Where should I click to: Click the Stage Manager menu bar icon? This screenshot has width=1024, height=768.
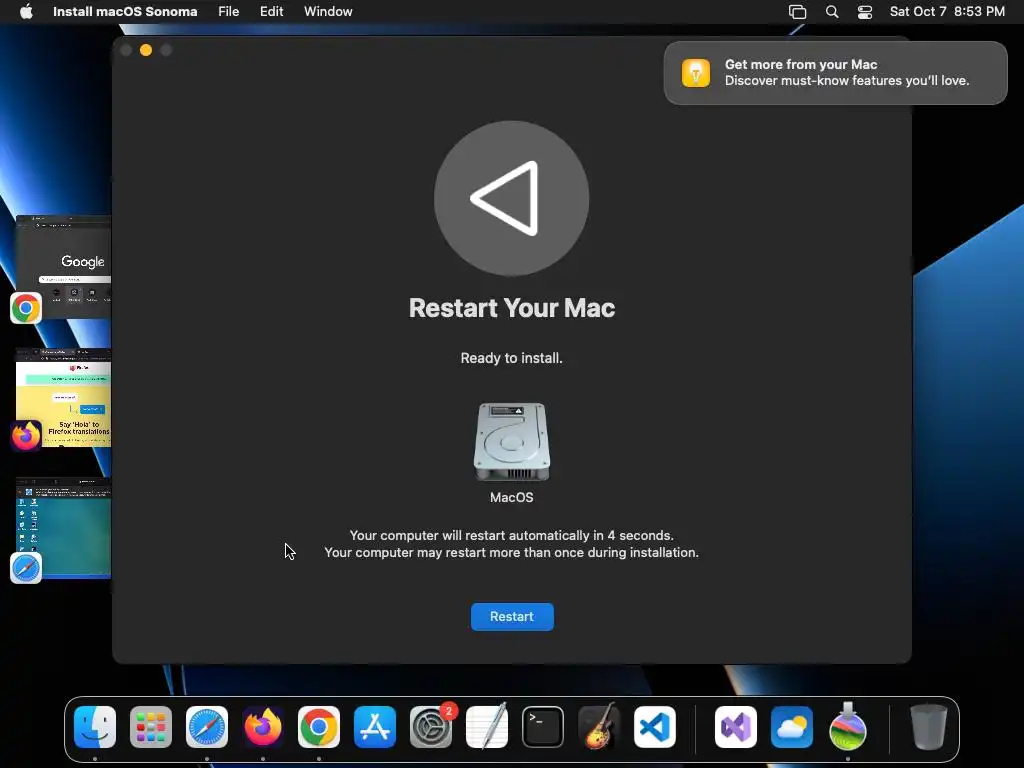pyautogui.click(x=797, y=12)
